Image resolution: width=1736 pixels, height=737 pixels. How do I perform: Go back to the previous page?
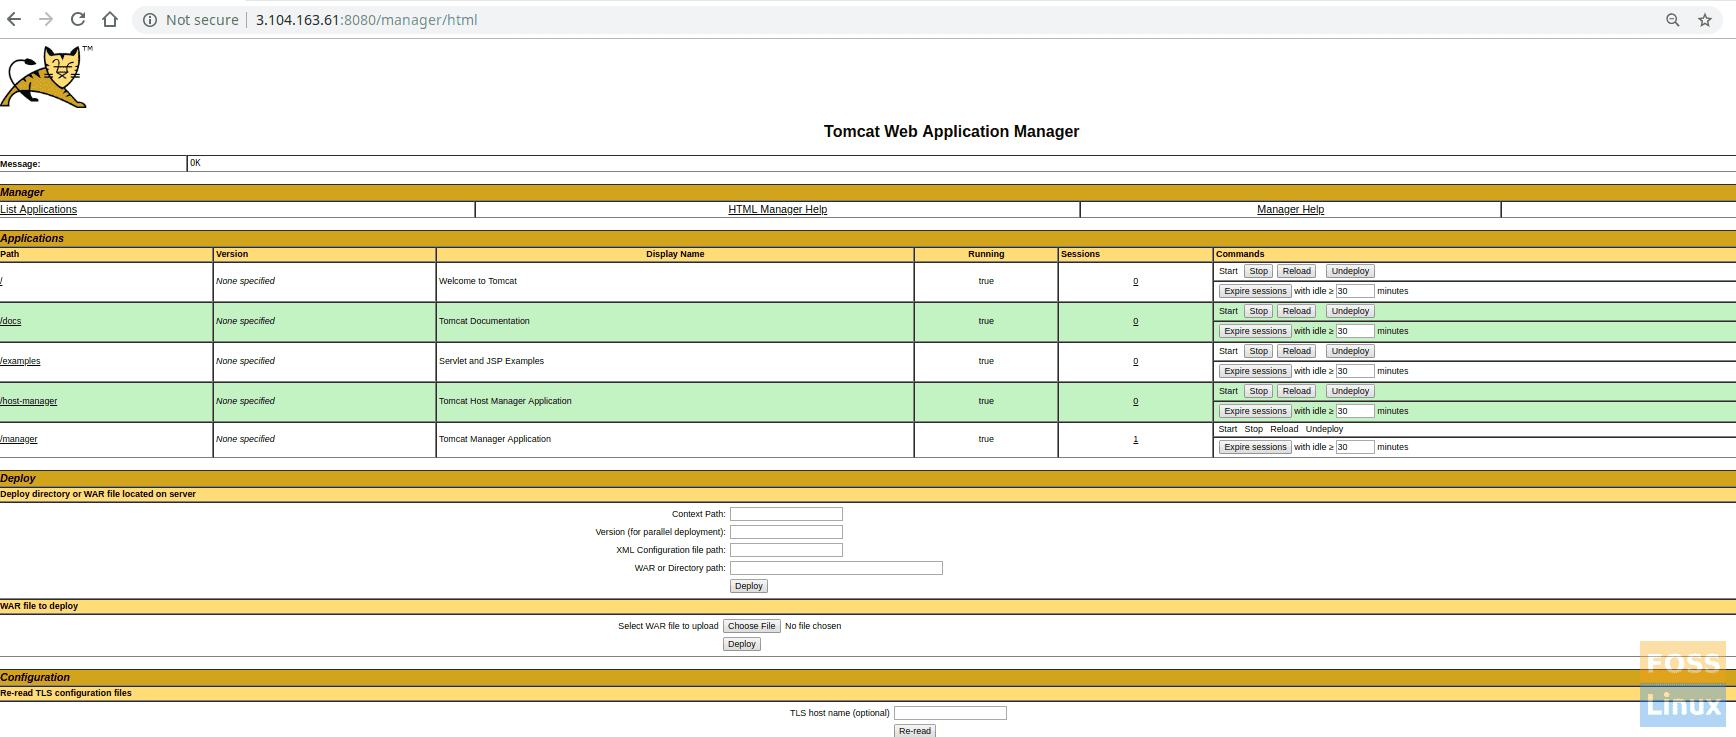pos(14,19)
